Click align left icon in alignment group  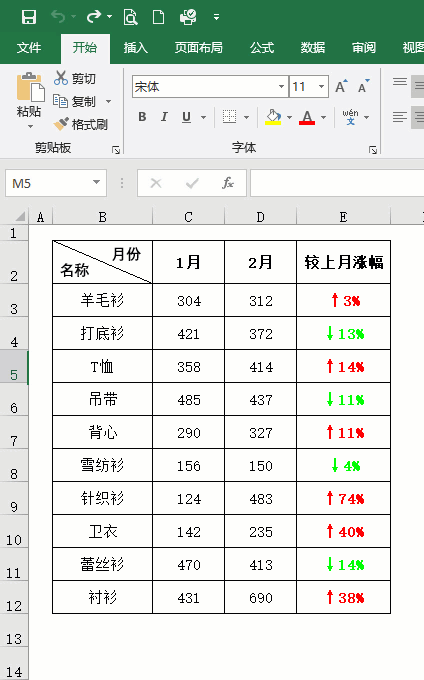coord(400,117)
